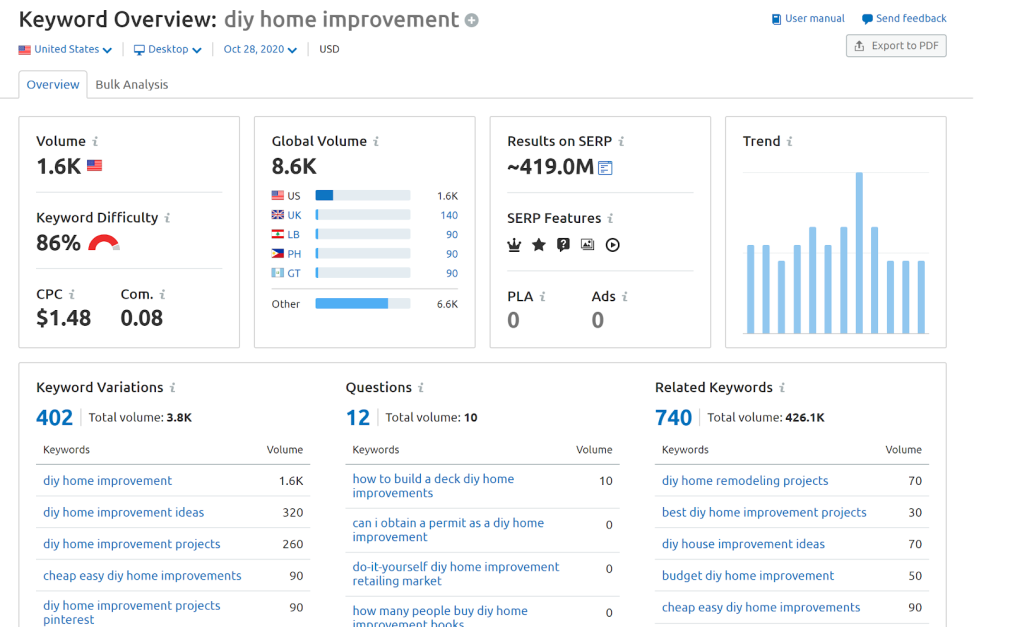Viewport: 1010px width, 627px height.
Task: Click the US volume bar in Global Volume
Action: pos(363,196)
